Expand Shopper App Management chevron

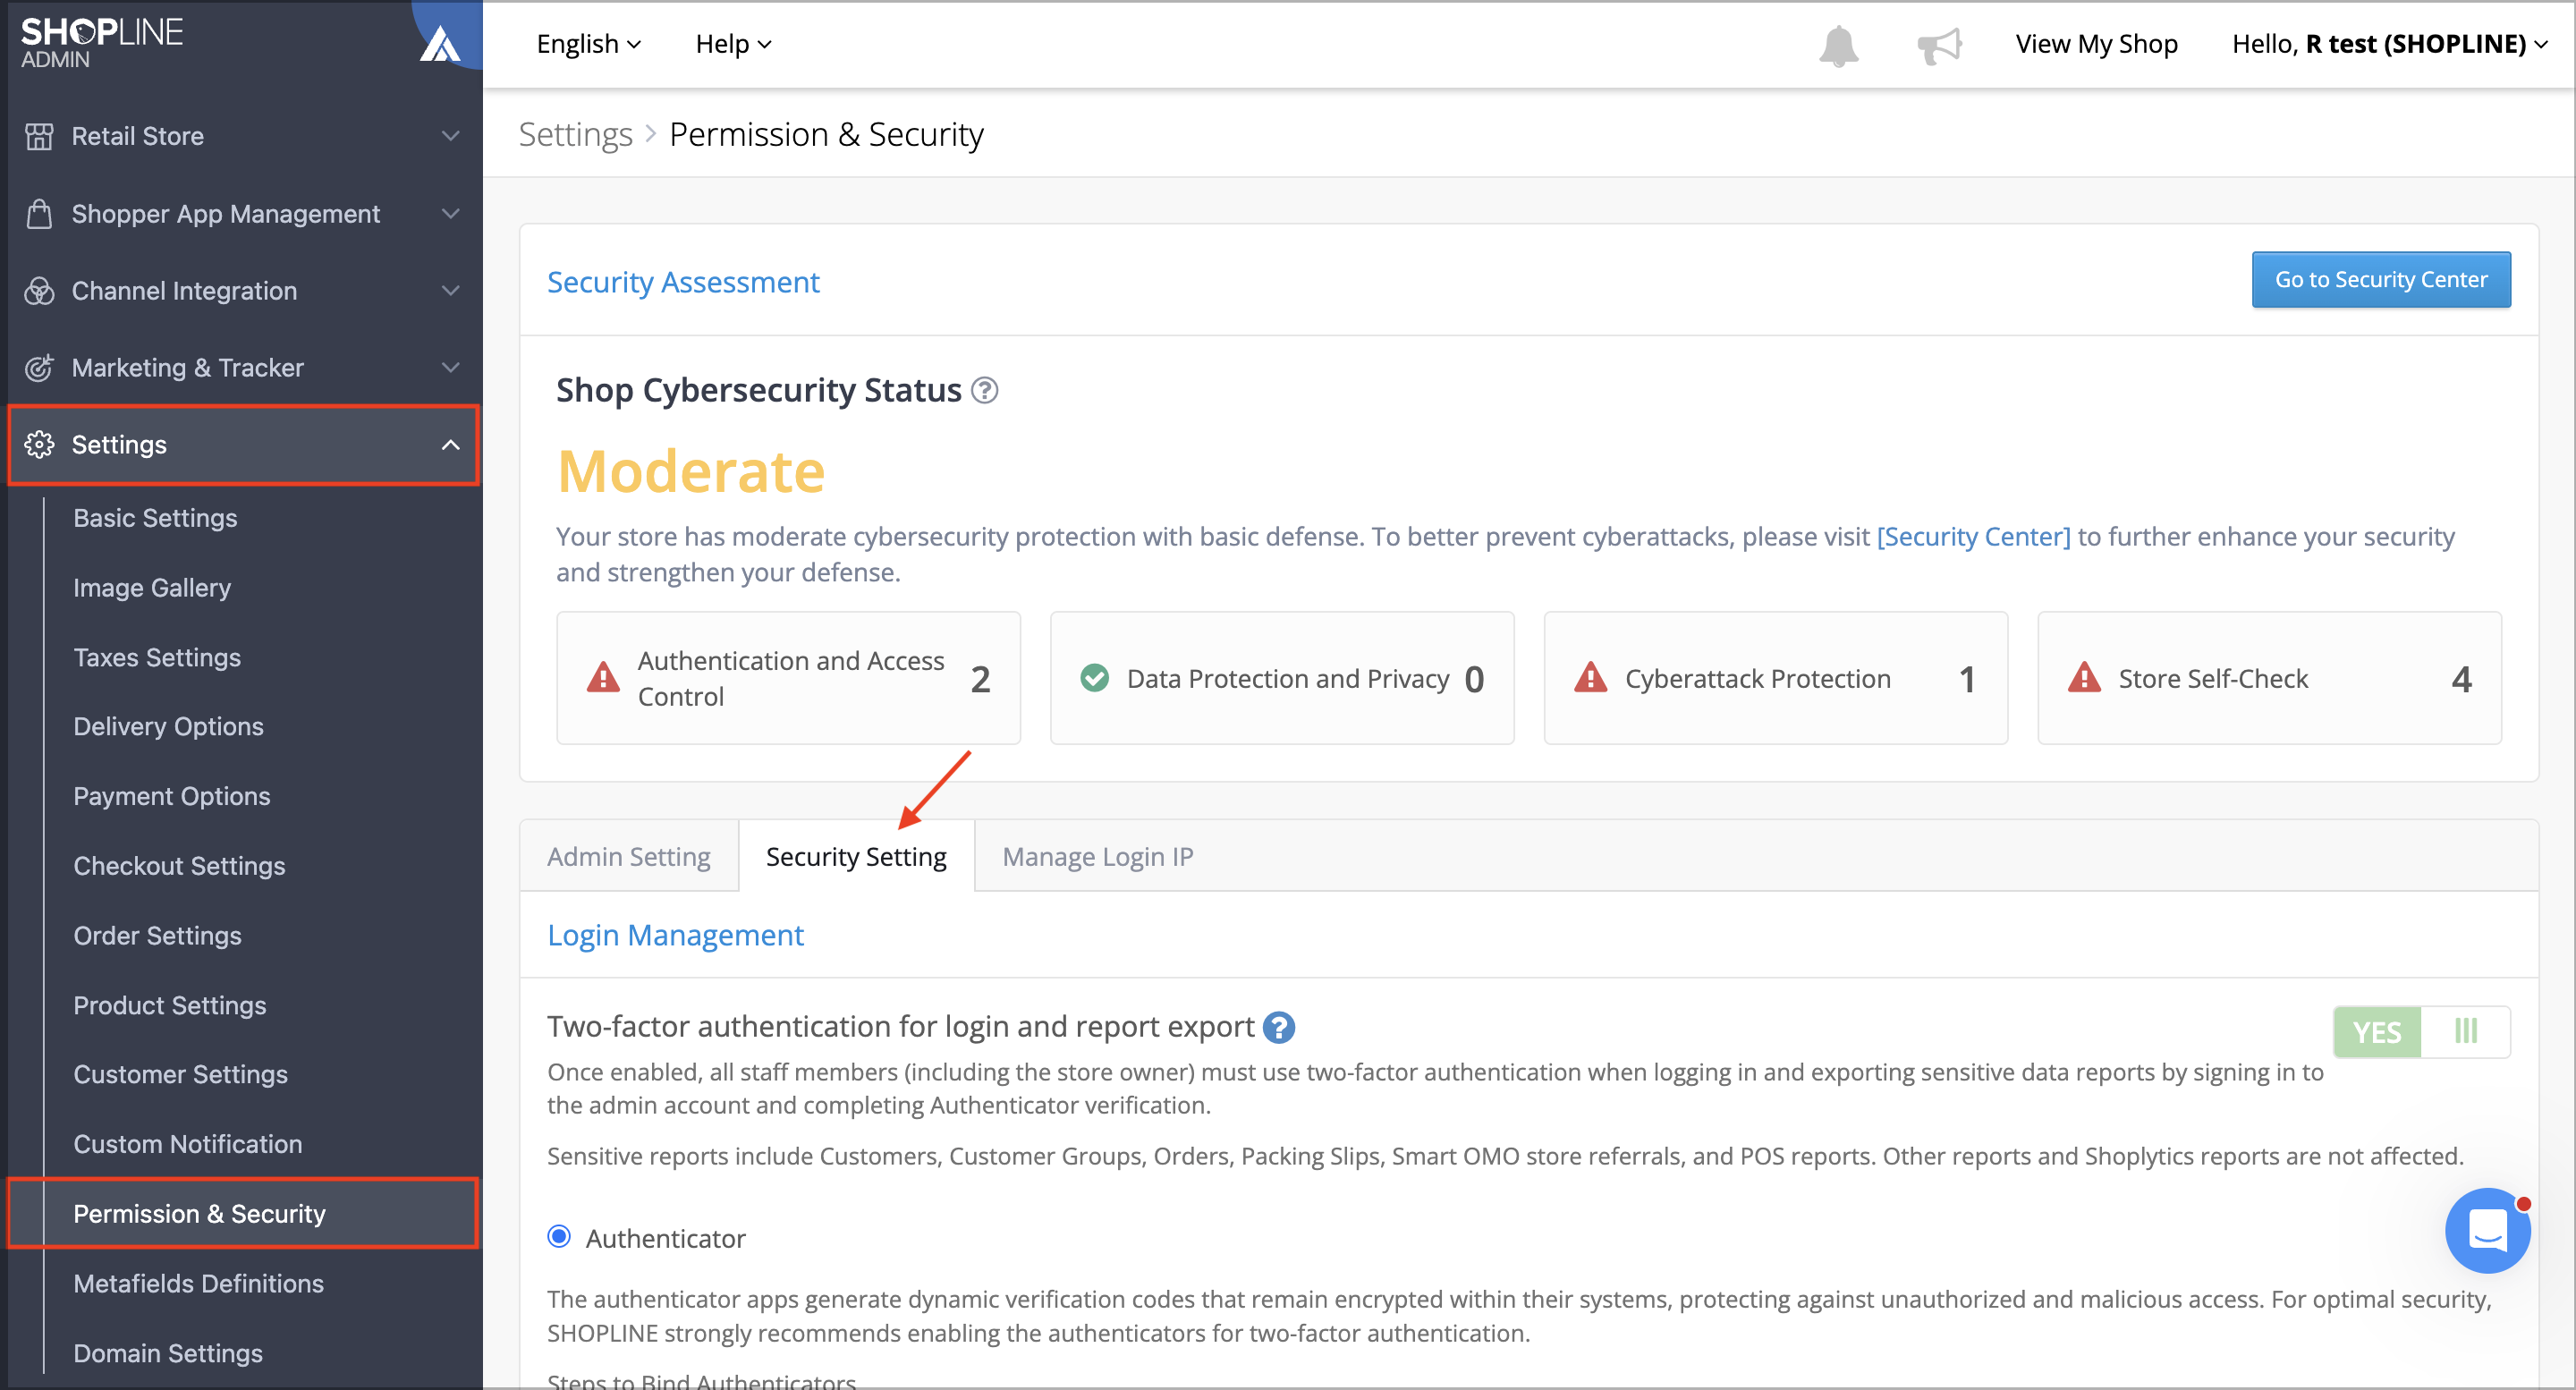[x=451, y=214]
